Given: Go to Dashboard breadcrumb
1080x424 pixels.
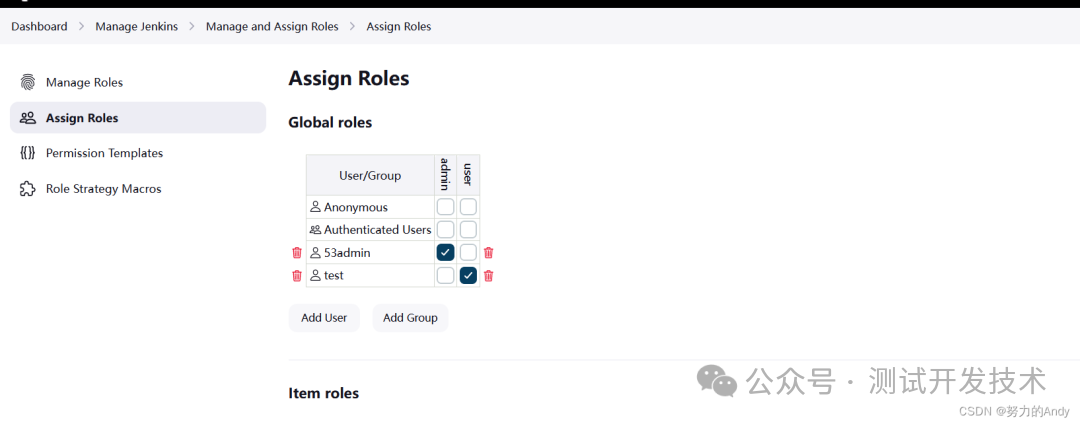Looking at the screenshot, I should click(39, 27).
